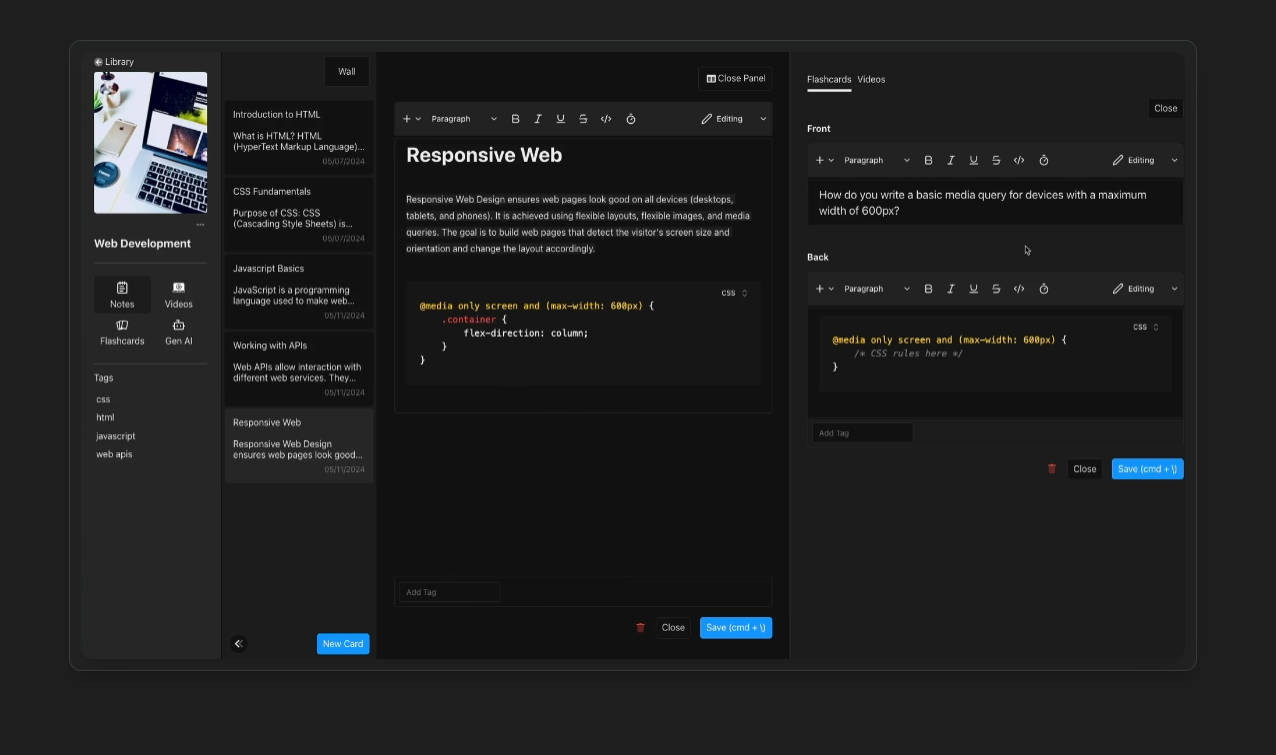
Task: Click the Front question text about media query
Action: pos(983,203)
